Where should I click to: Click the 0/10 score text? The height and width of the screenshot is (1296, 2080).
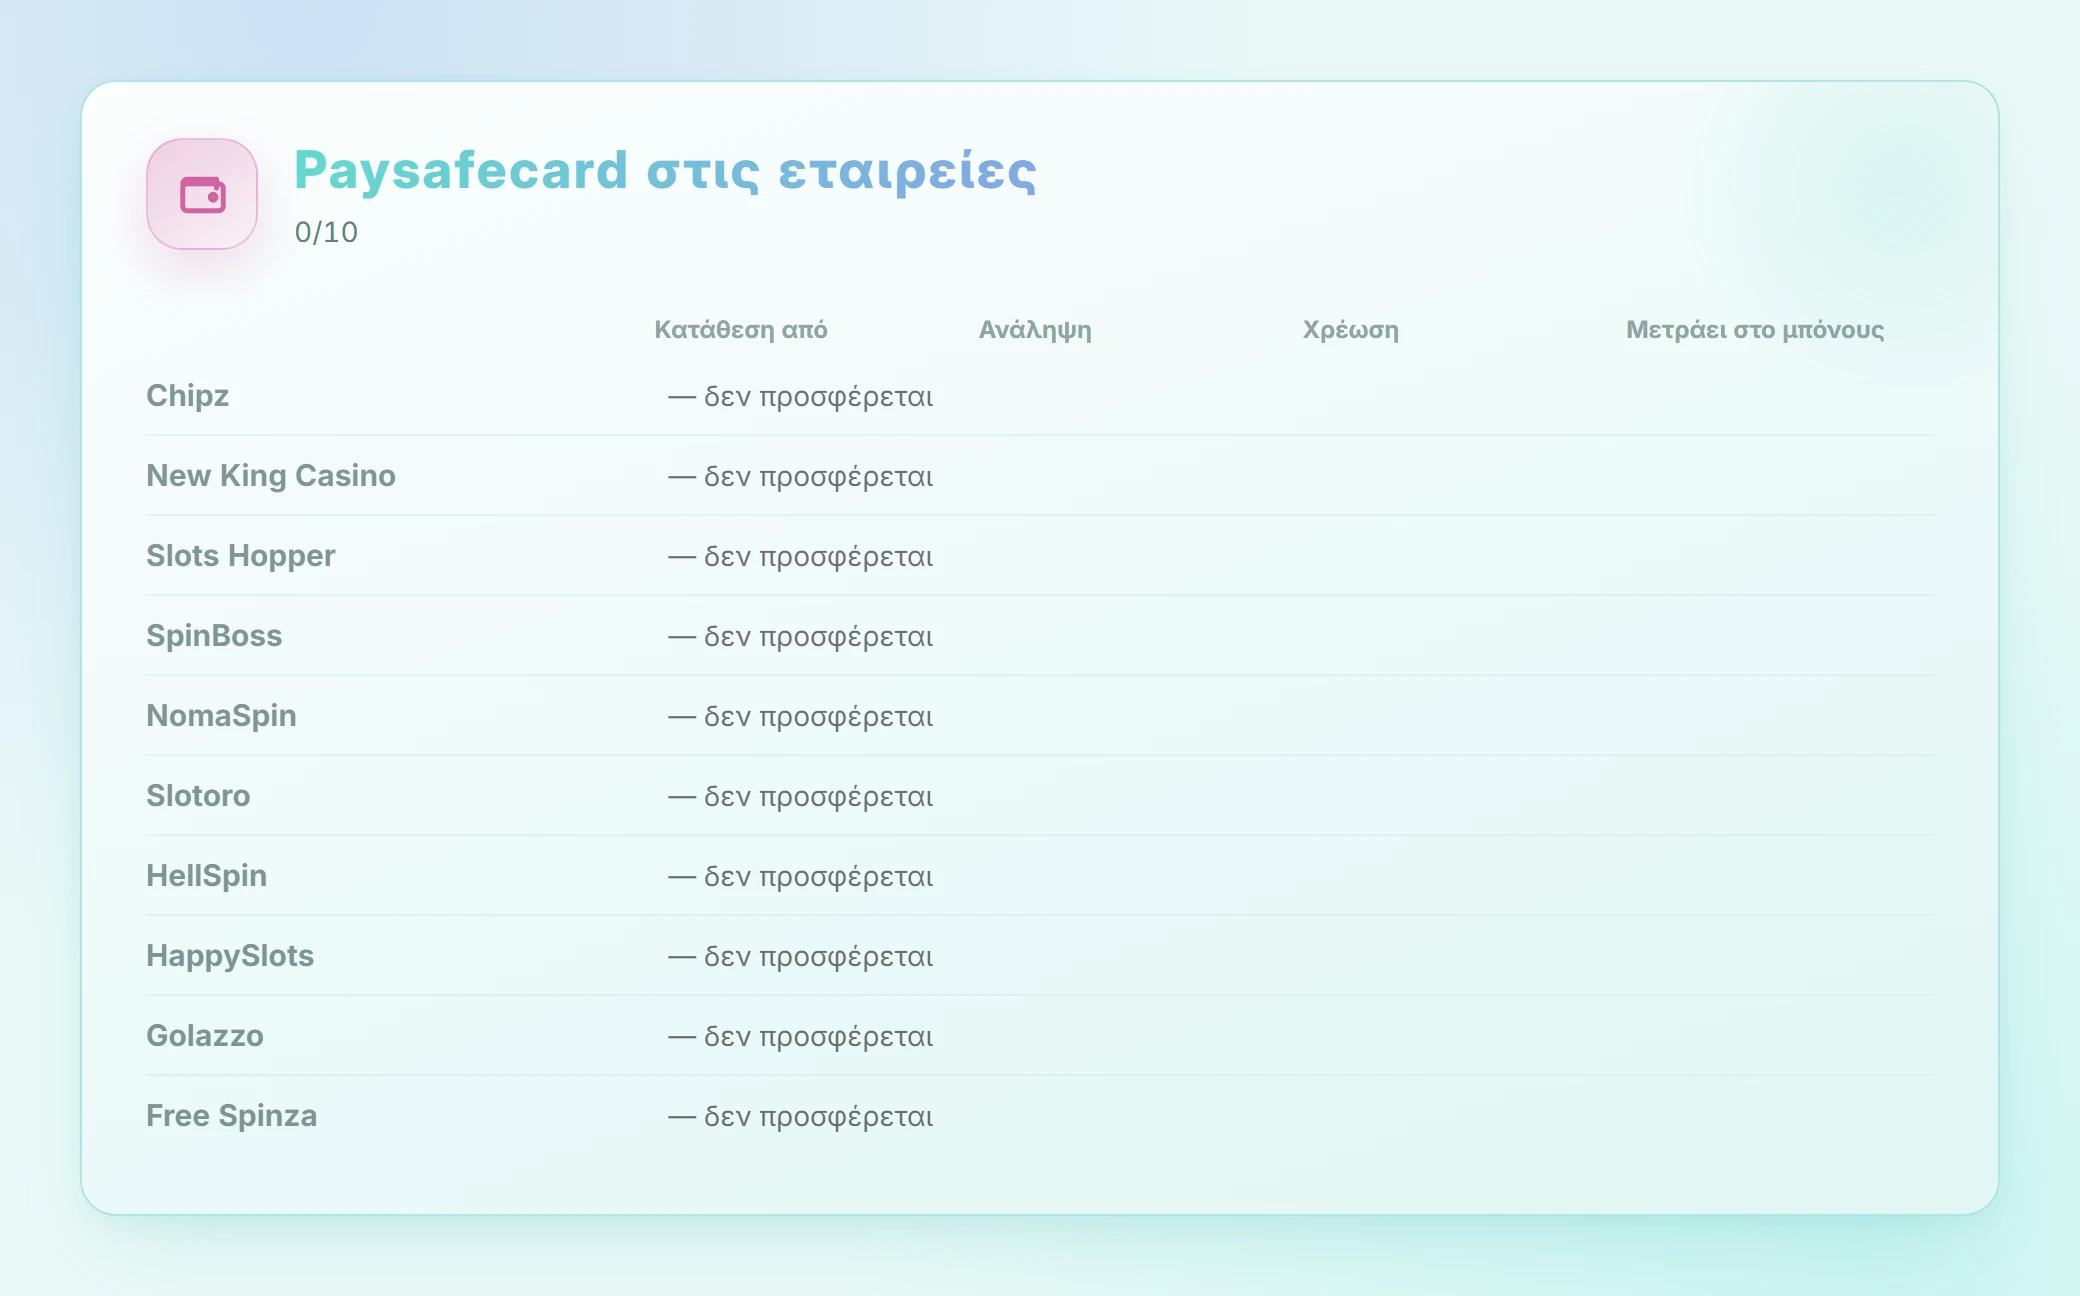click(x=326, y=232)
